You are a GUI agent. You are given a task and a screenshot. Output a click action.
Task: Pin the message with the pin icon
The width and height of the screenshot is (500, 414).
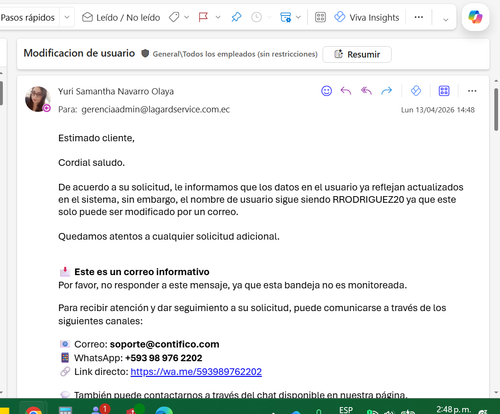tap(236, 17)
